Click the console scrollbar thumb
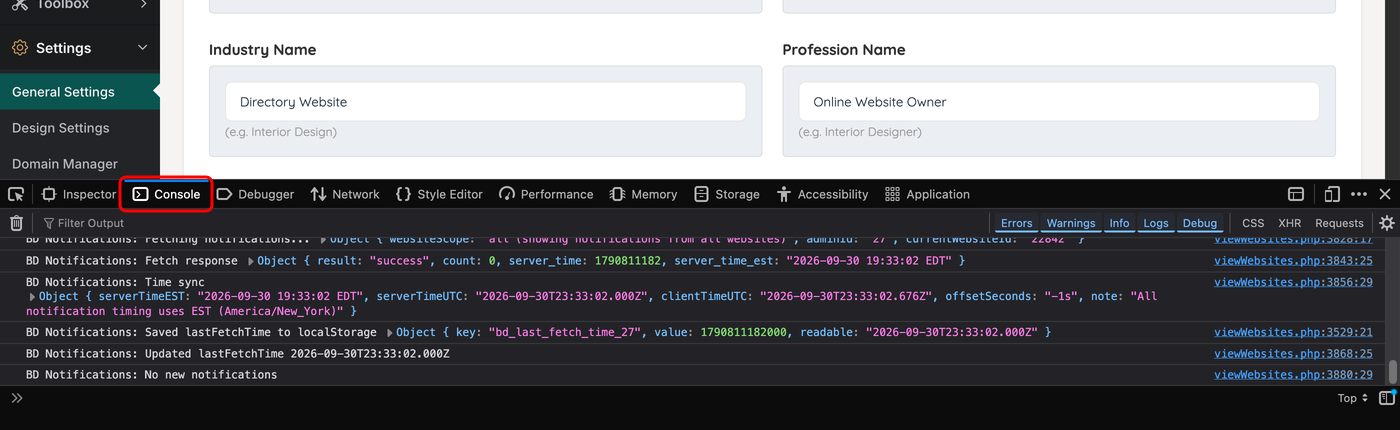The height and width of the screenshot is (430, 1400). click(x=1392, y=372)
